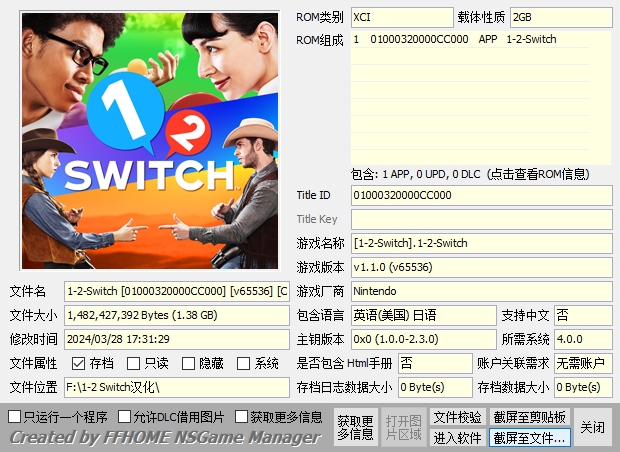Click the 游戏名称 text field
Viewport: 620px width, 452px height.
coord(480,243)
